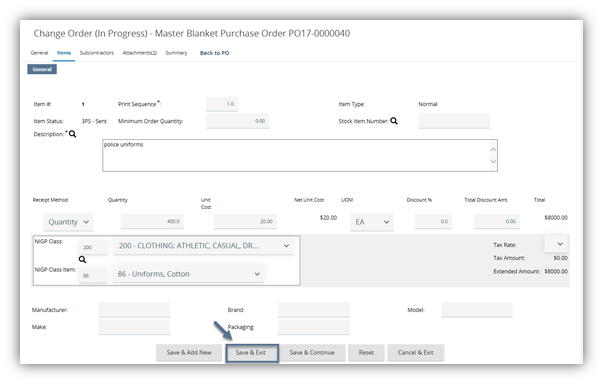603x384 pixels.
Task: Click in the police uniforms description box
Action: [x=300, y=155]
